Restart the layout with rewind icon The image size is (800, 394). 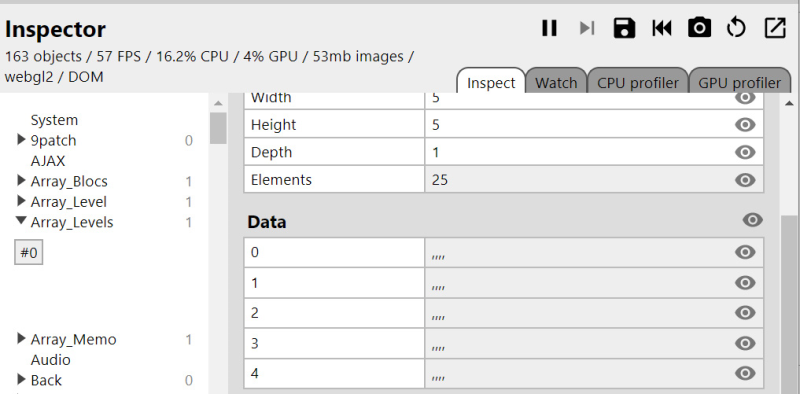(662, 28)
